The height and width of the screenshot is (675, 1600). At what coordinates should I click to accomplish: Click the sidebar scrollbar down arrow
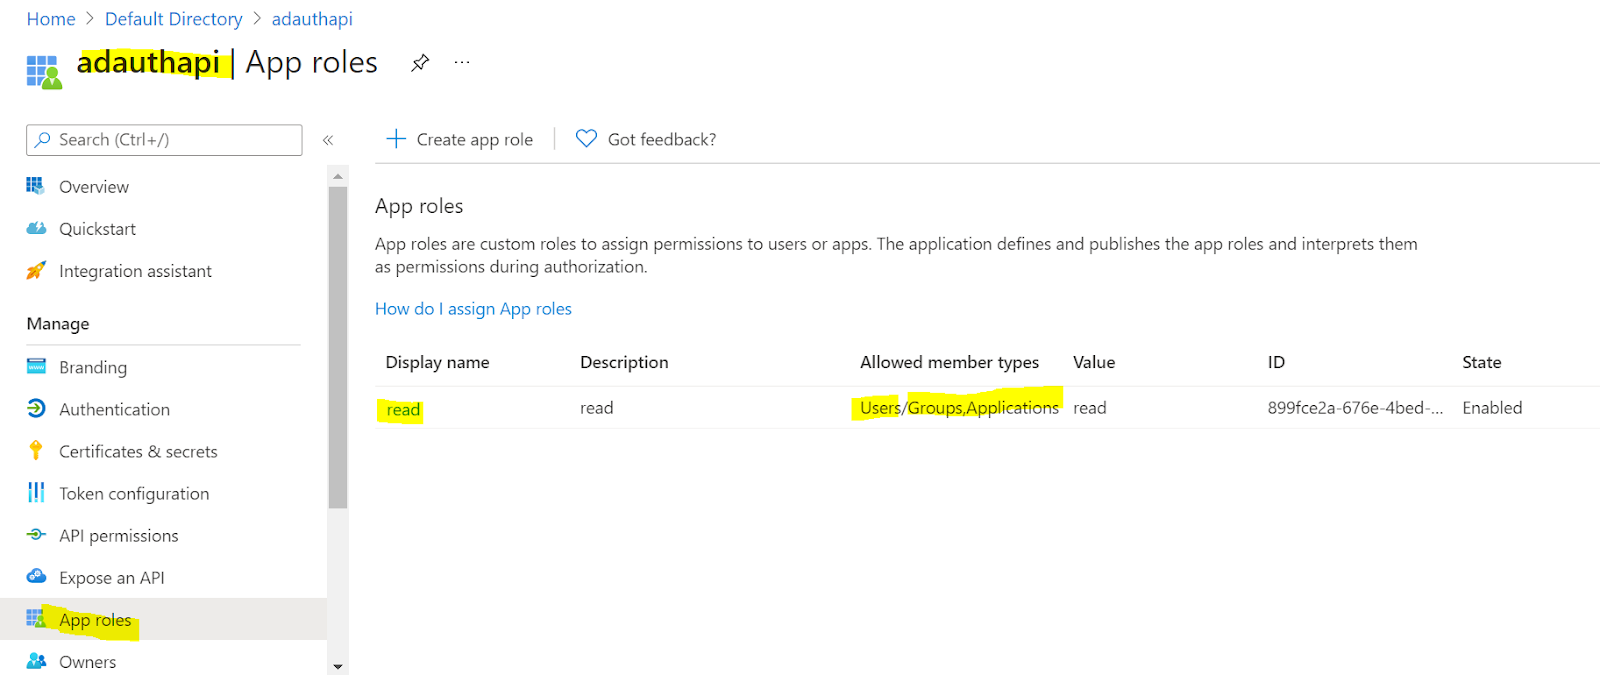click(338, 666)
